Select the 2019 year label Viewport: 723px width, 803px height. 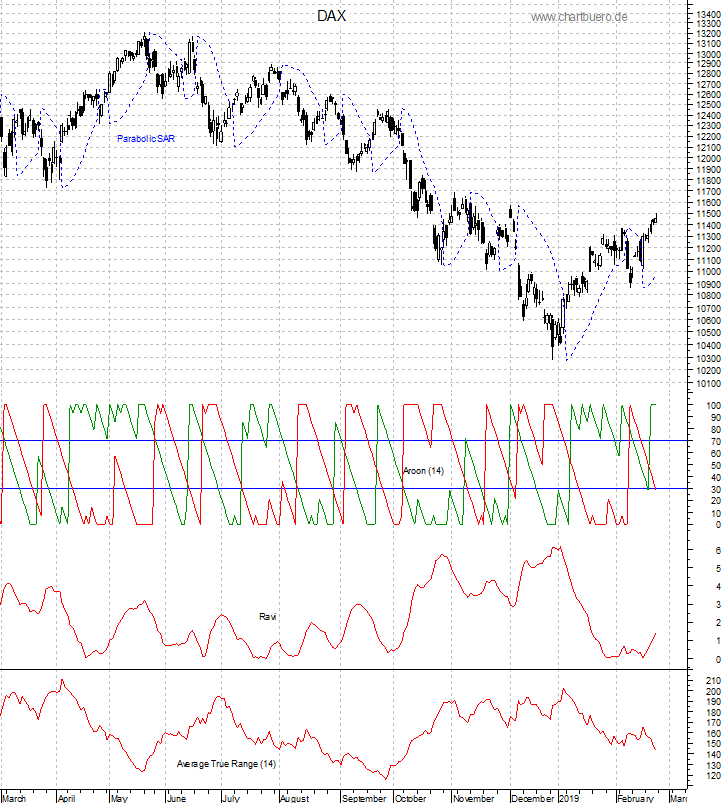pyautogui.click(x=569, y=798)
